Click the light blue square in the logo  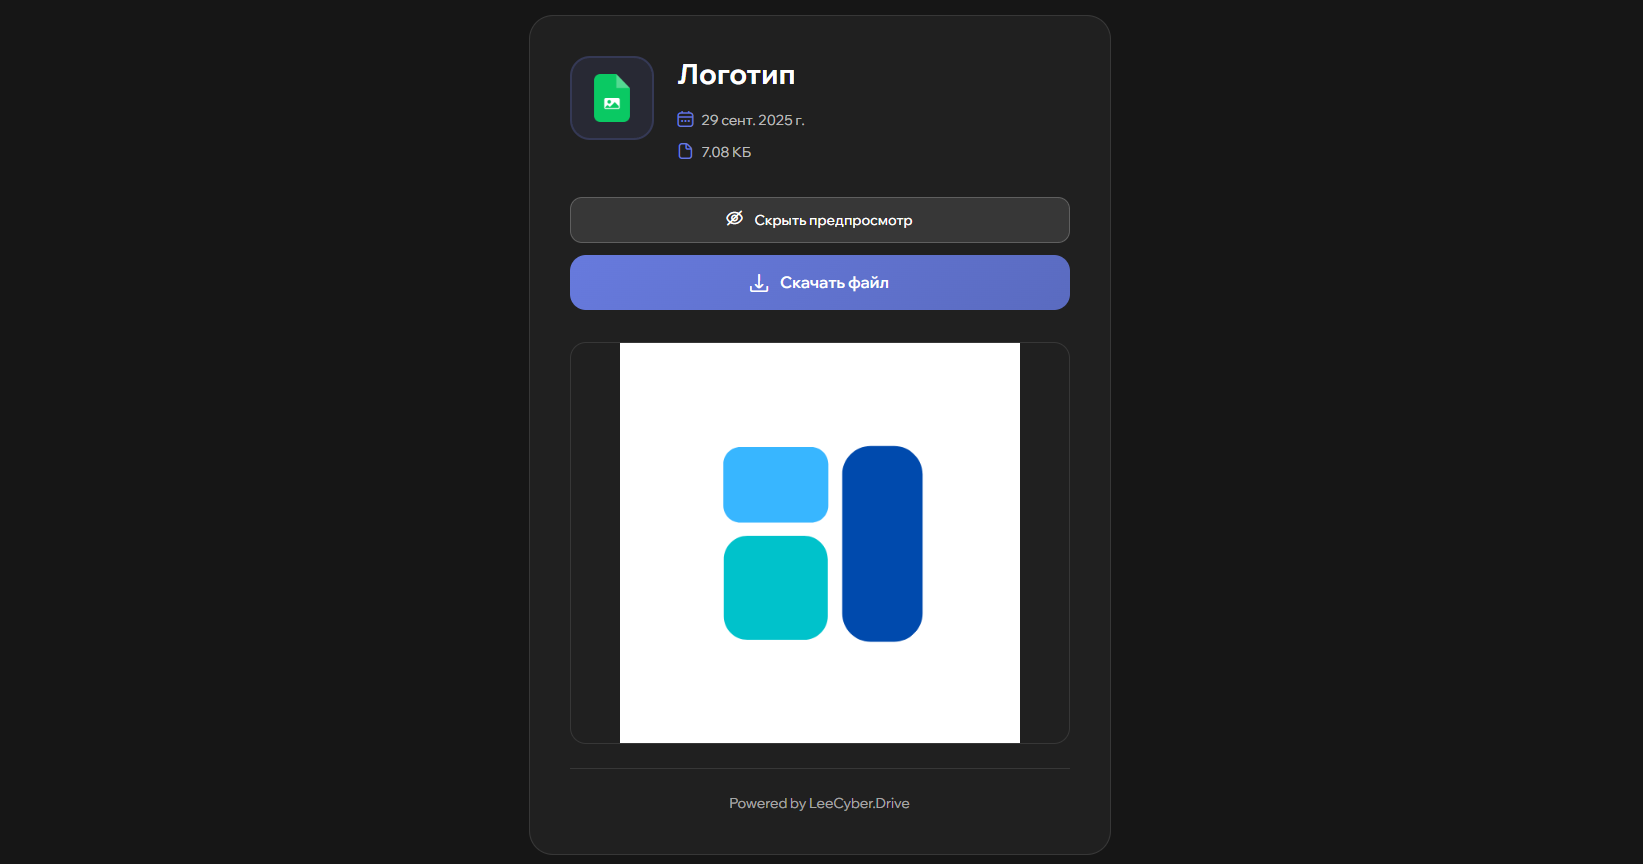click(x=775, y=484)
